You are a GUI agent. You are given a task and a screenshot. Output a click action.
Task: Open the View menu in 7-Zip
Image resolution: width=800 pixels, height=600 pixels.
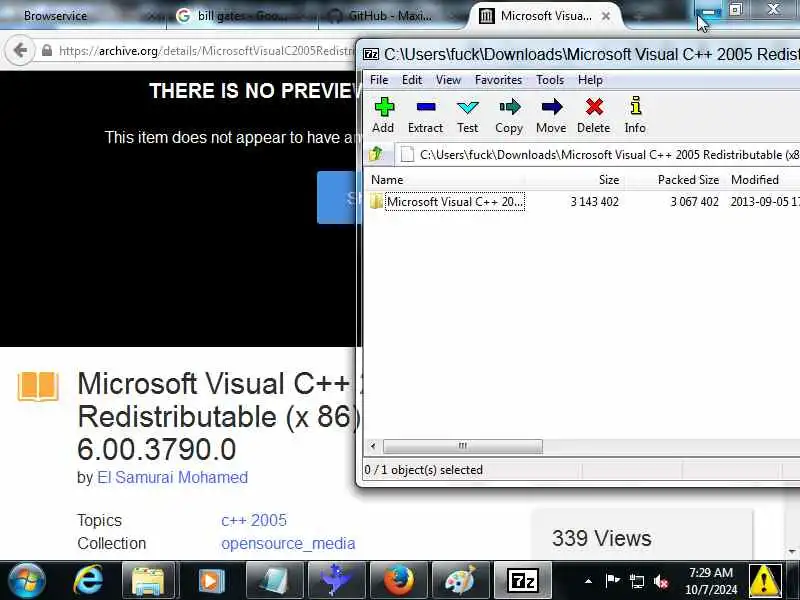pos(448,80)
